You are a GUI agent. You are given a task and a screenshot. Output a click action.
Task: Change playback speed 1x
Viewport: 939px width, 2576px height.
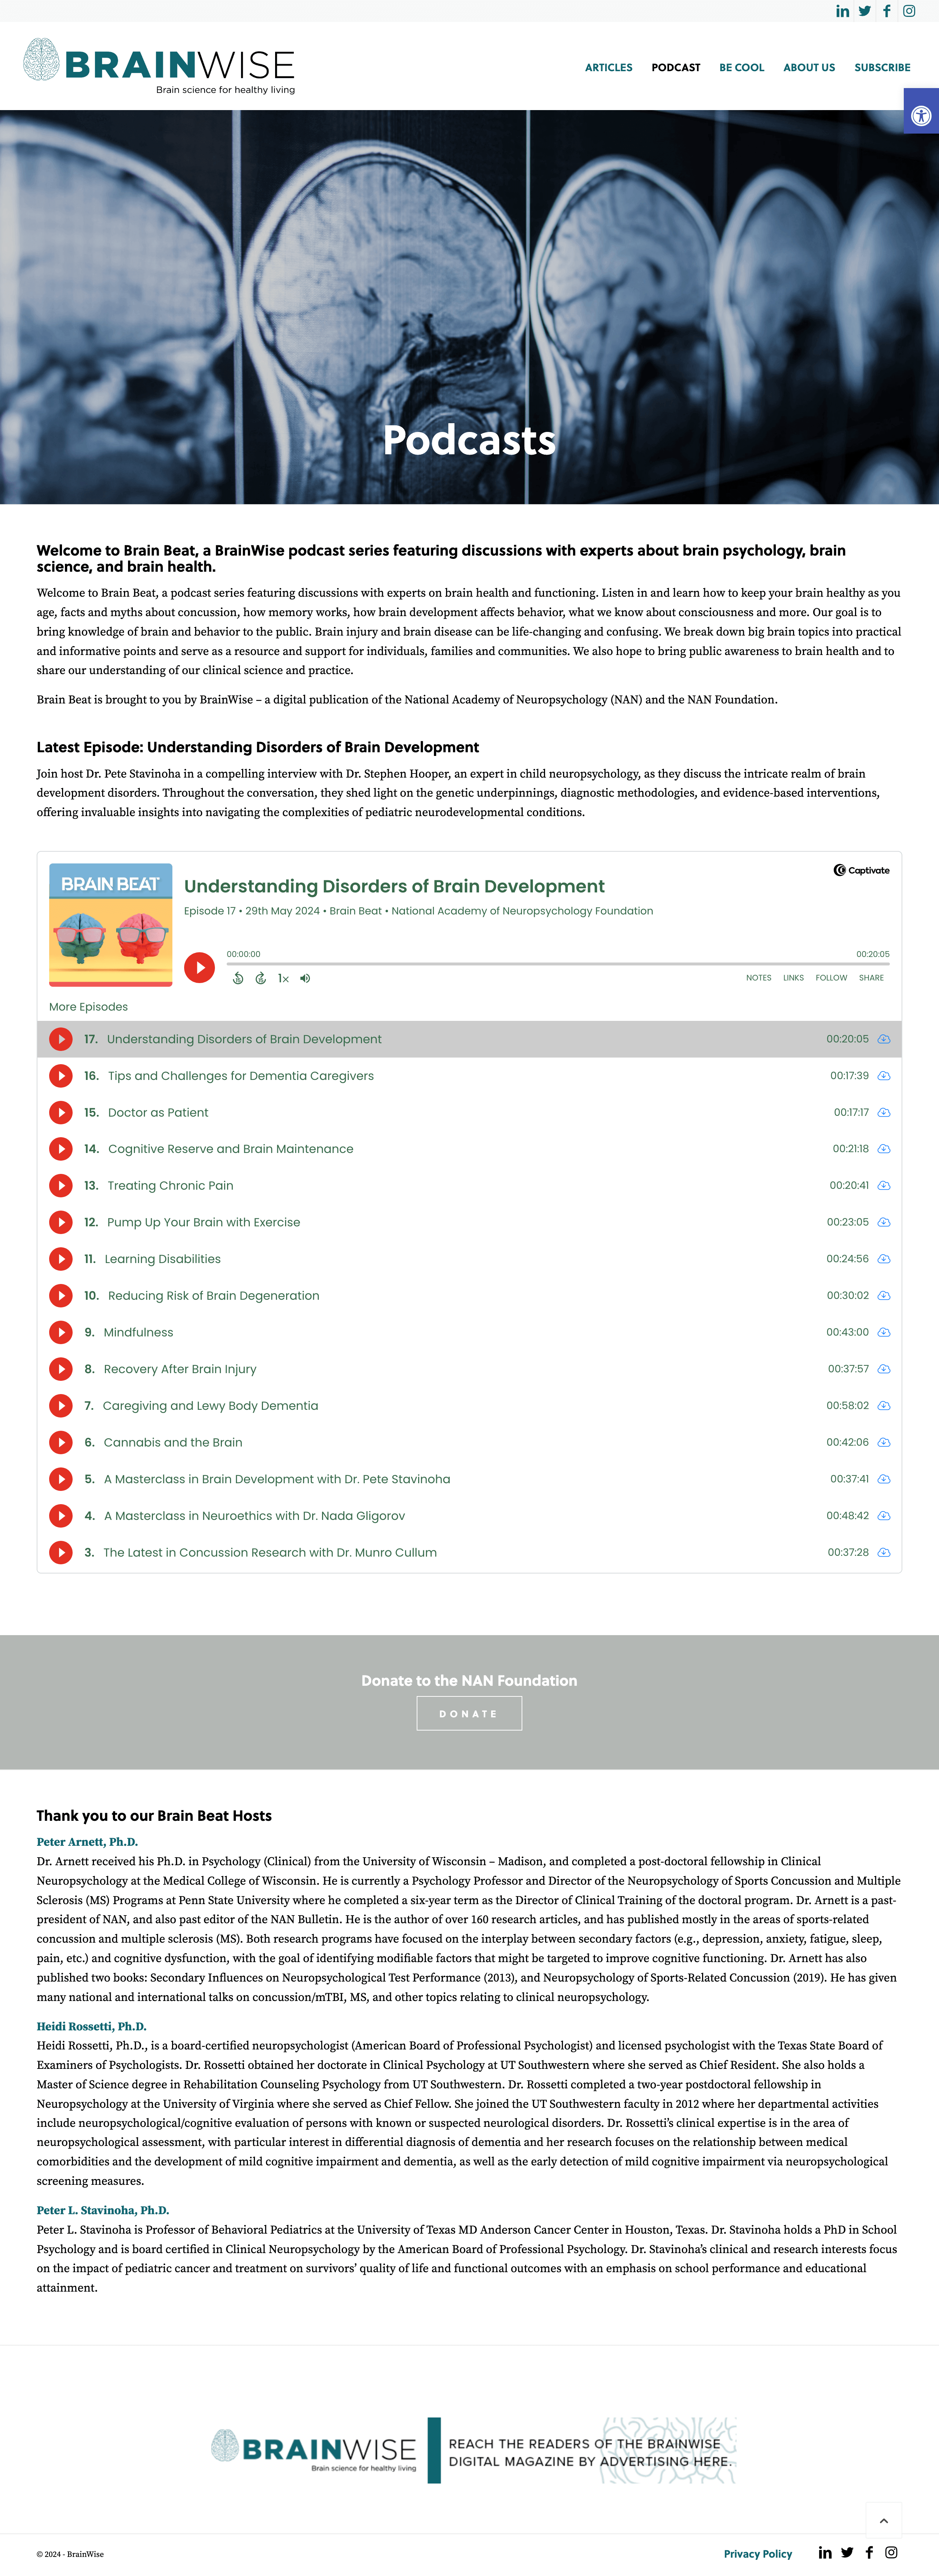[283, 979]
